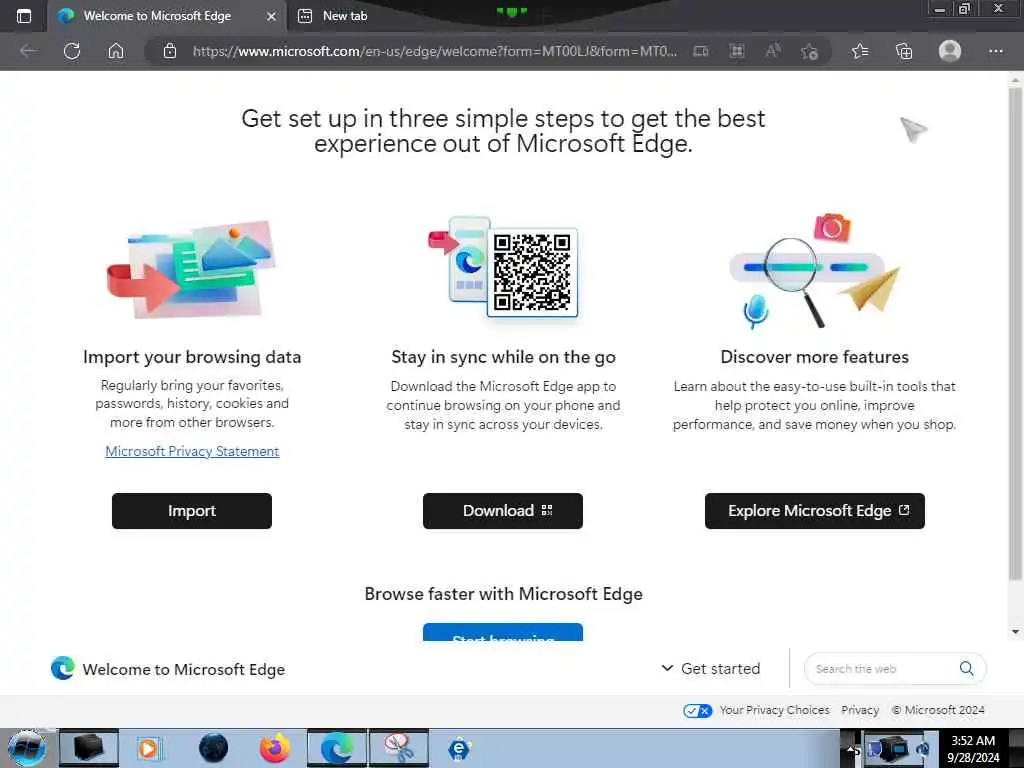Open the black box taskbar icon
1024x768 pixels.
89,748
